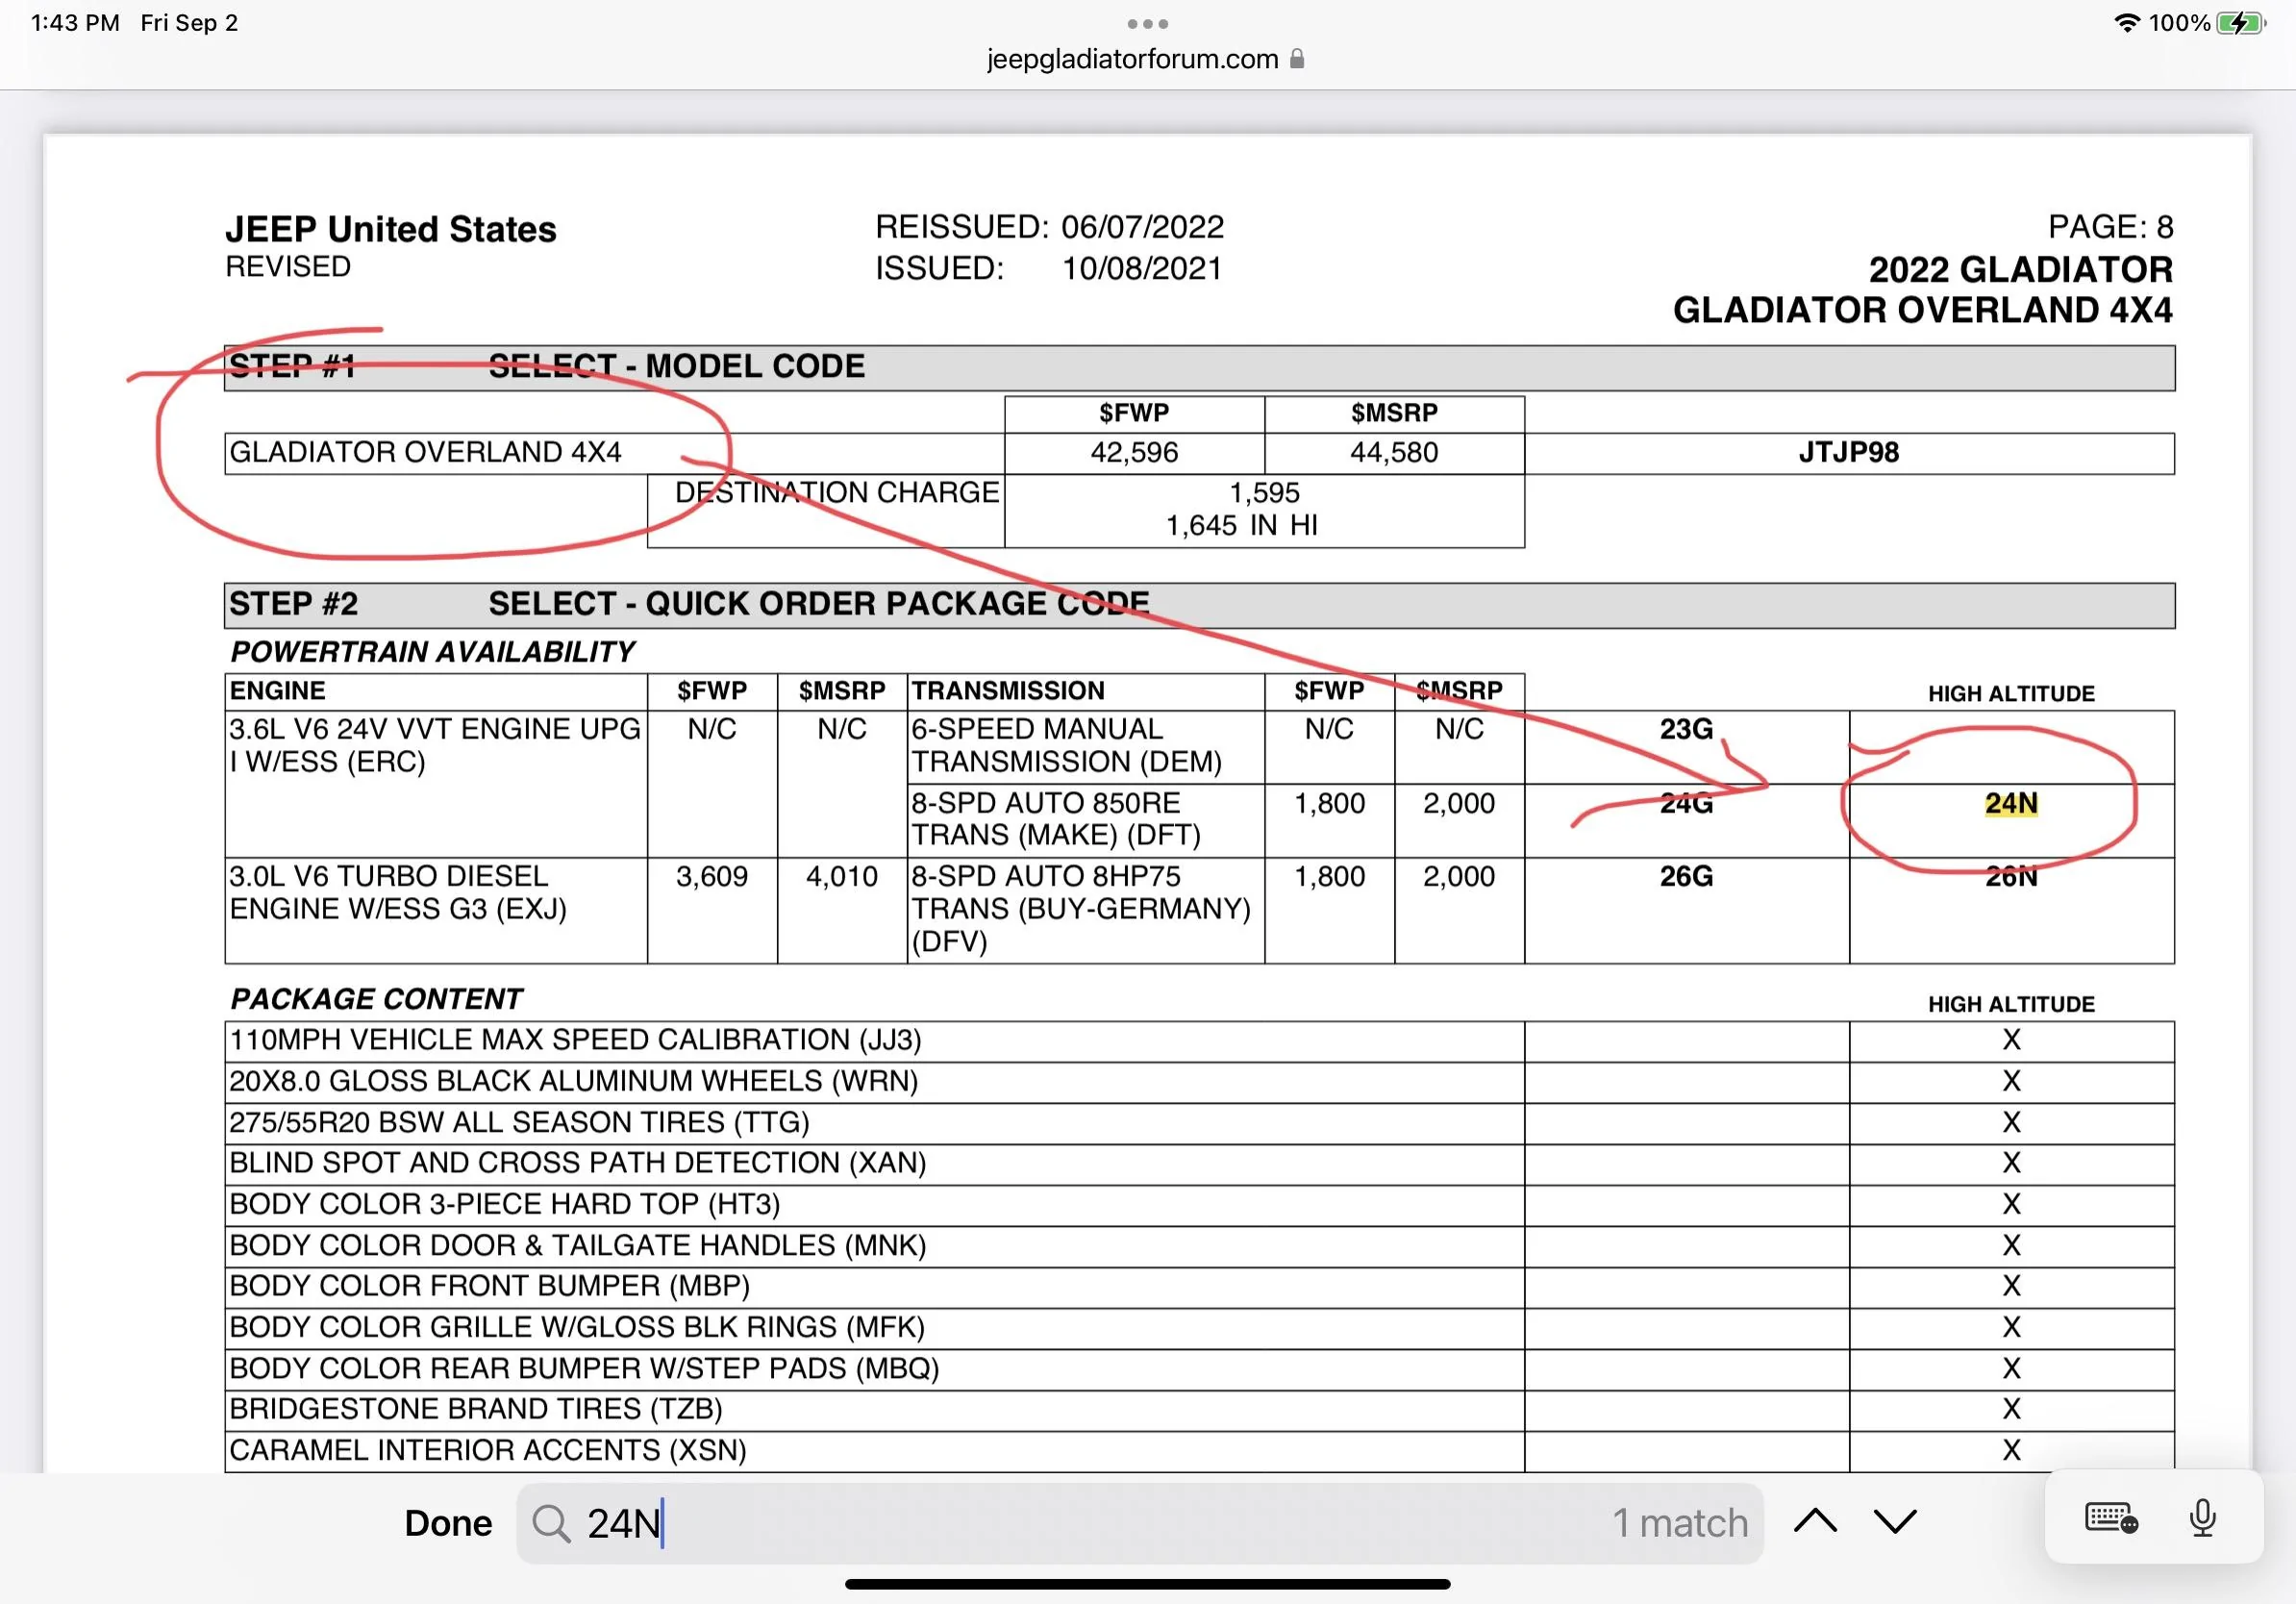Click the PACKAGE CONTENT heading

tap(376, 999)
